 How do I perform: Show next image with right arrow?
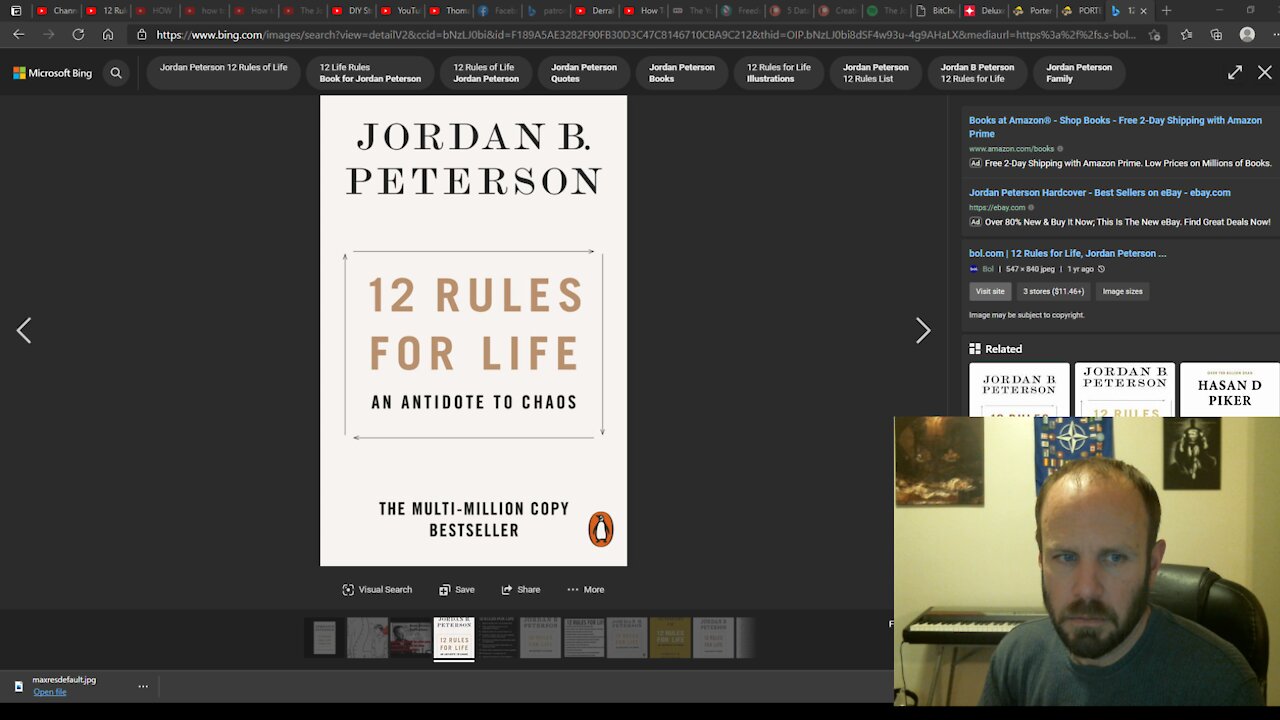pyautogui.click(x=923, y=330)
